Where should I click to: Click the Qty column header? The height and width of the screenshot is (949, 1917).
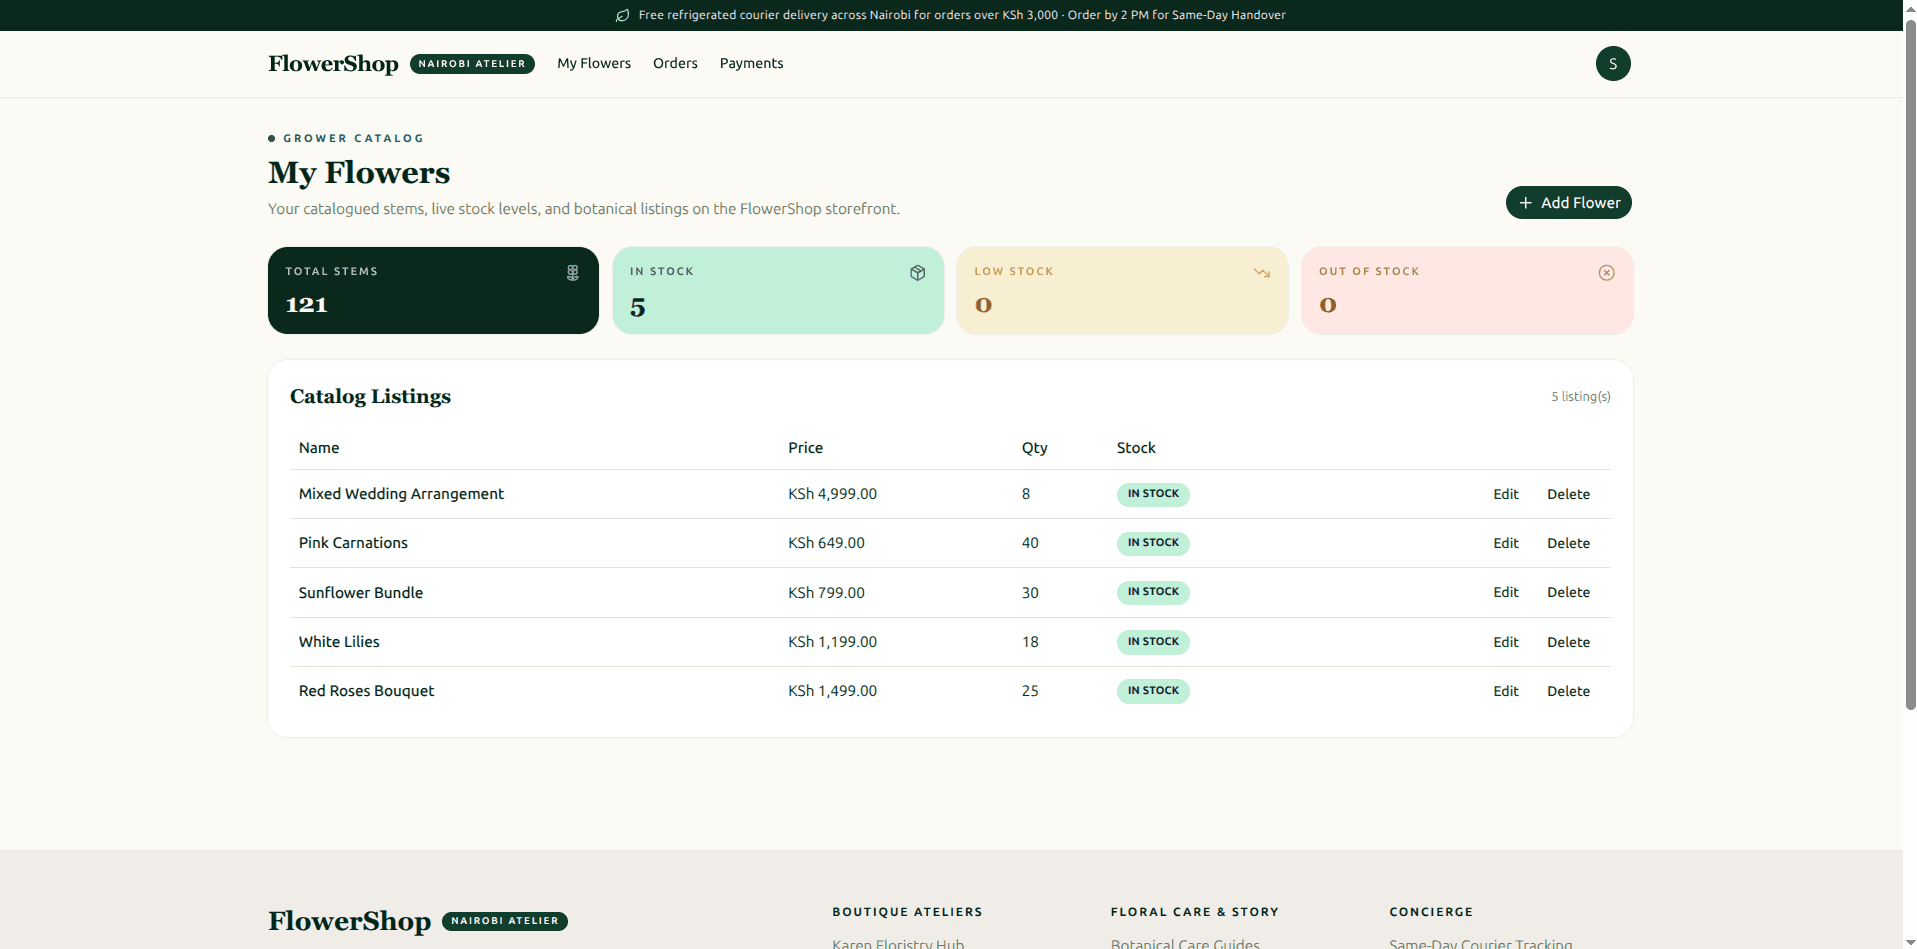point(1034,448)
